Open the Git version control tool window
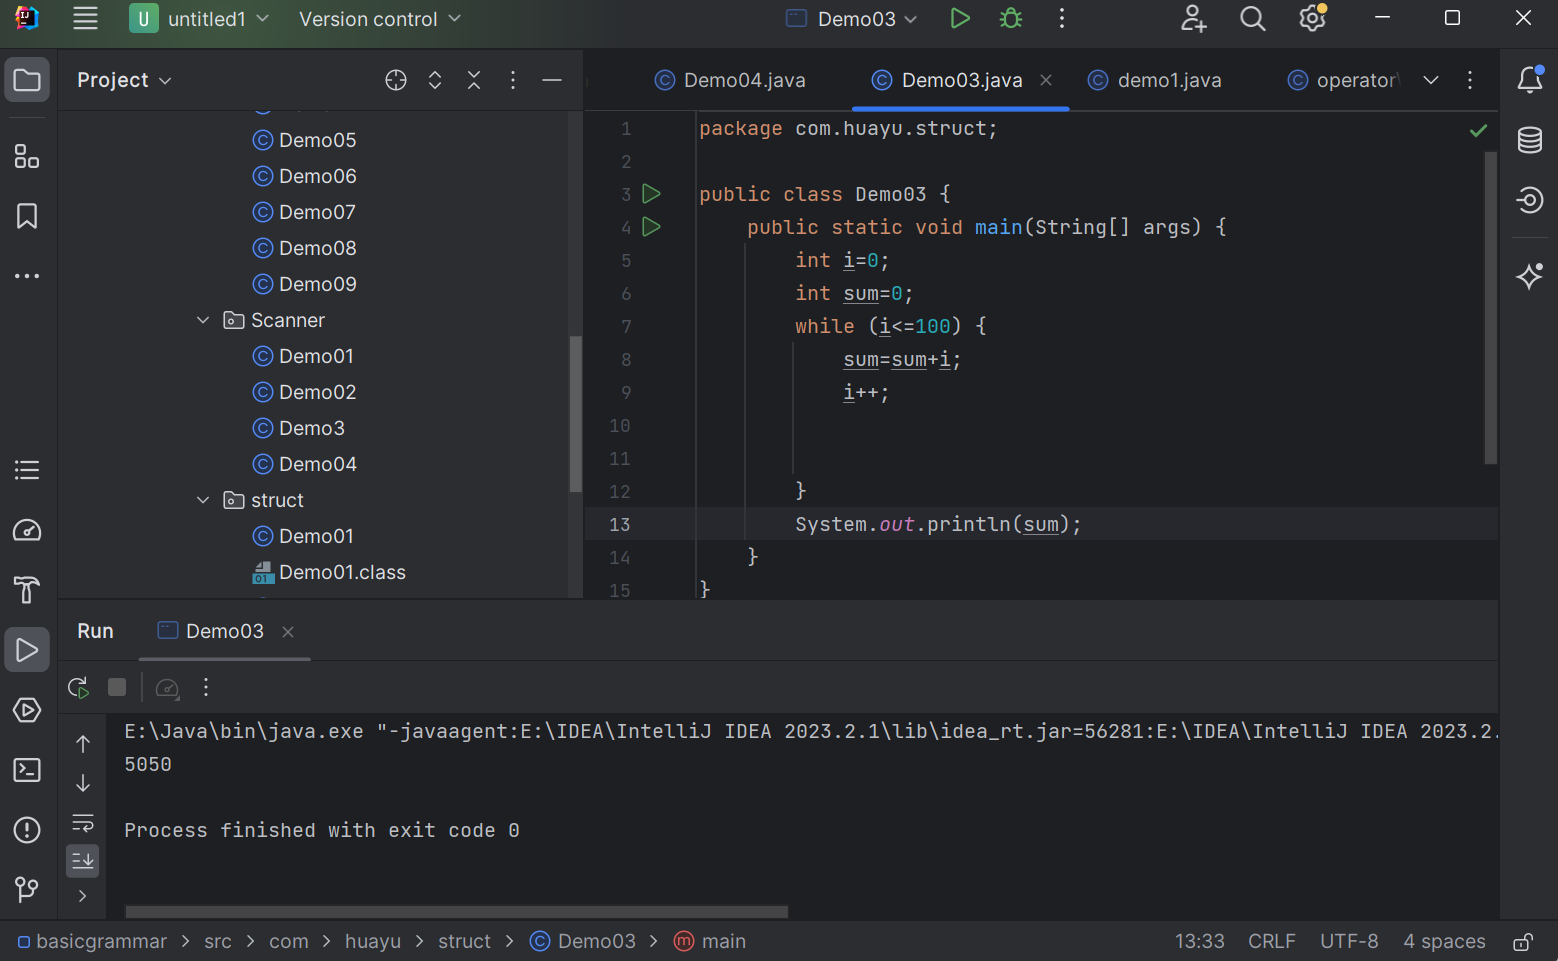1558x961 pixels. pyautogui.click(x=27, y=889)
